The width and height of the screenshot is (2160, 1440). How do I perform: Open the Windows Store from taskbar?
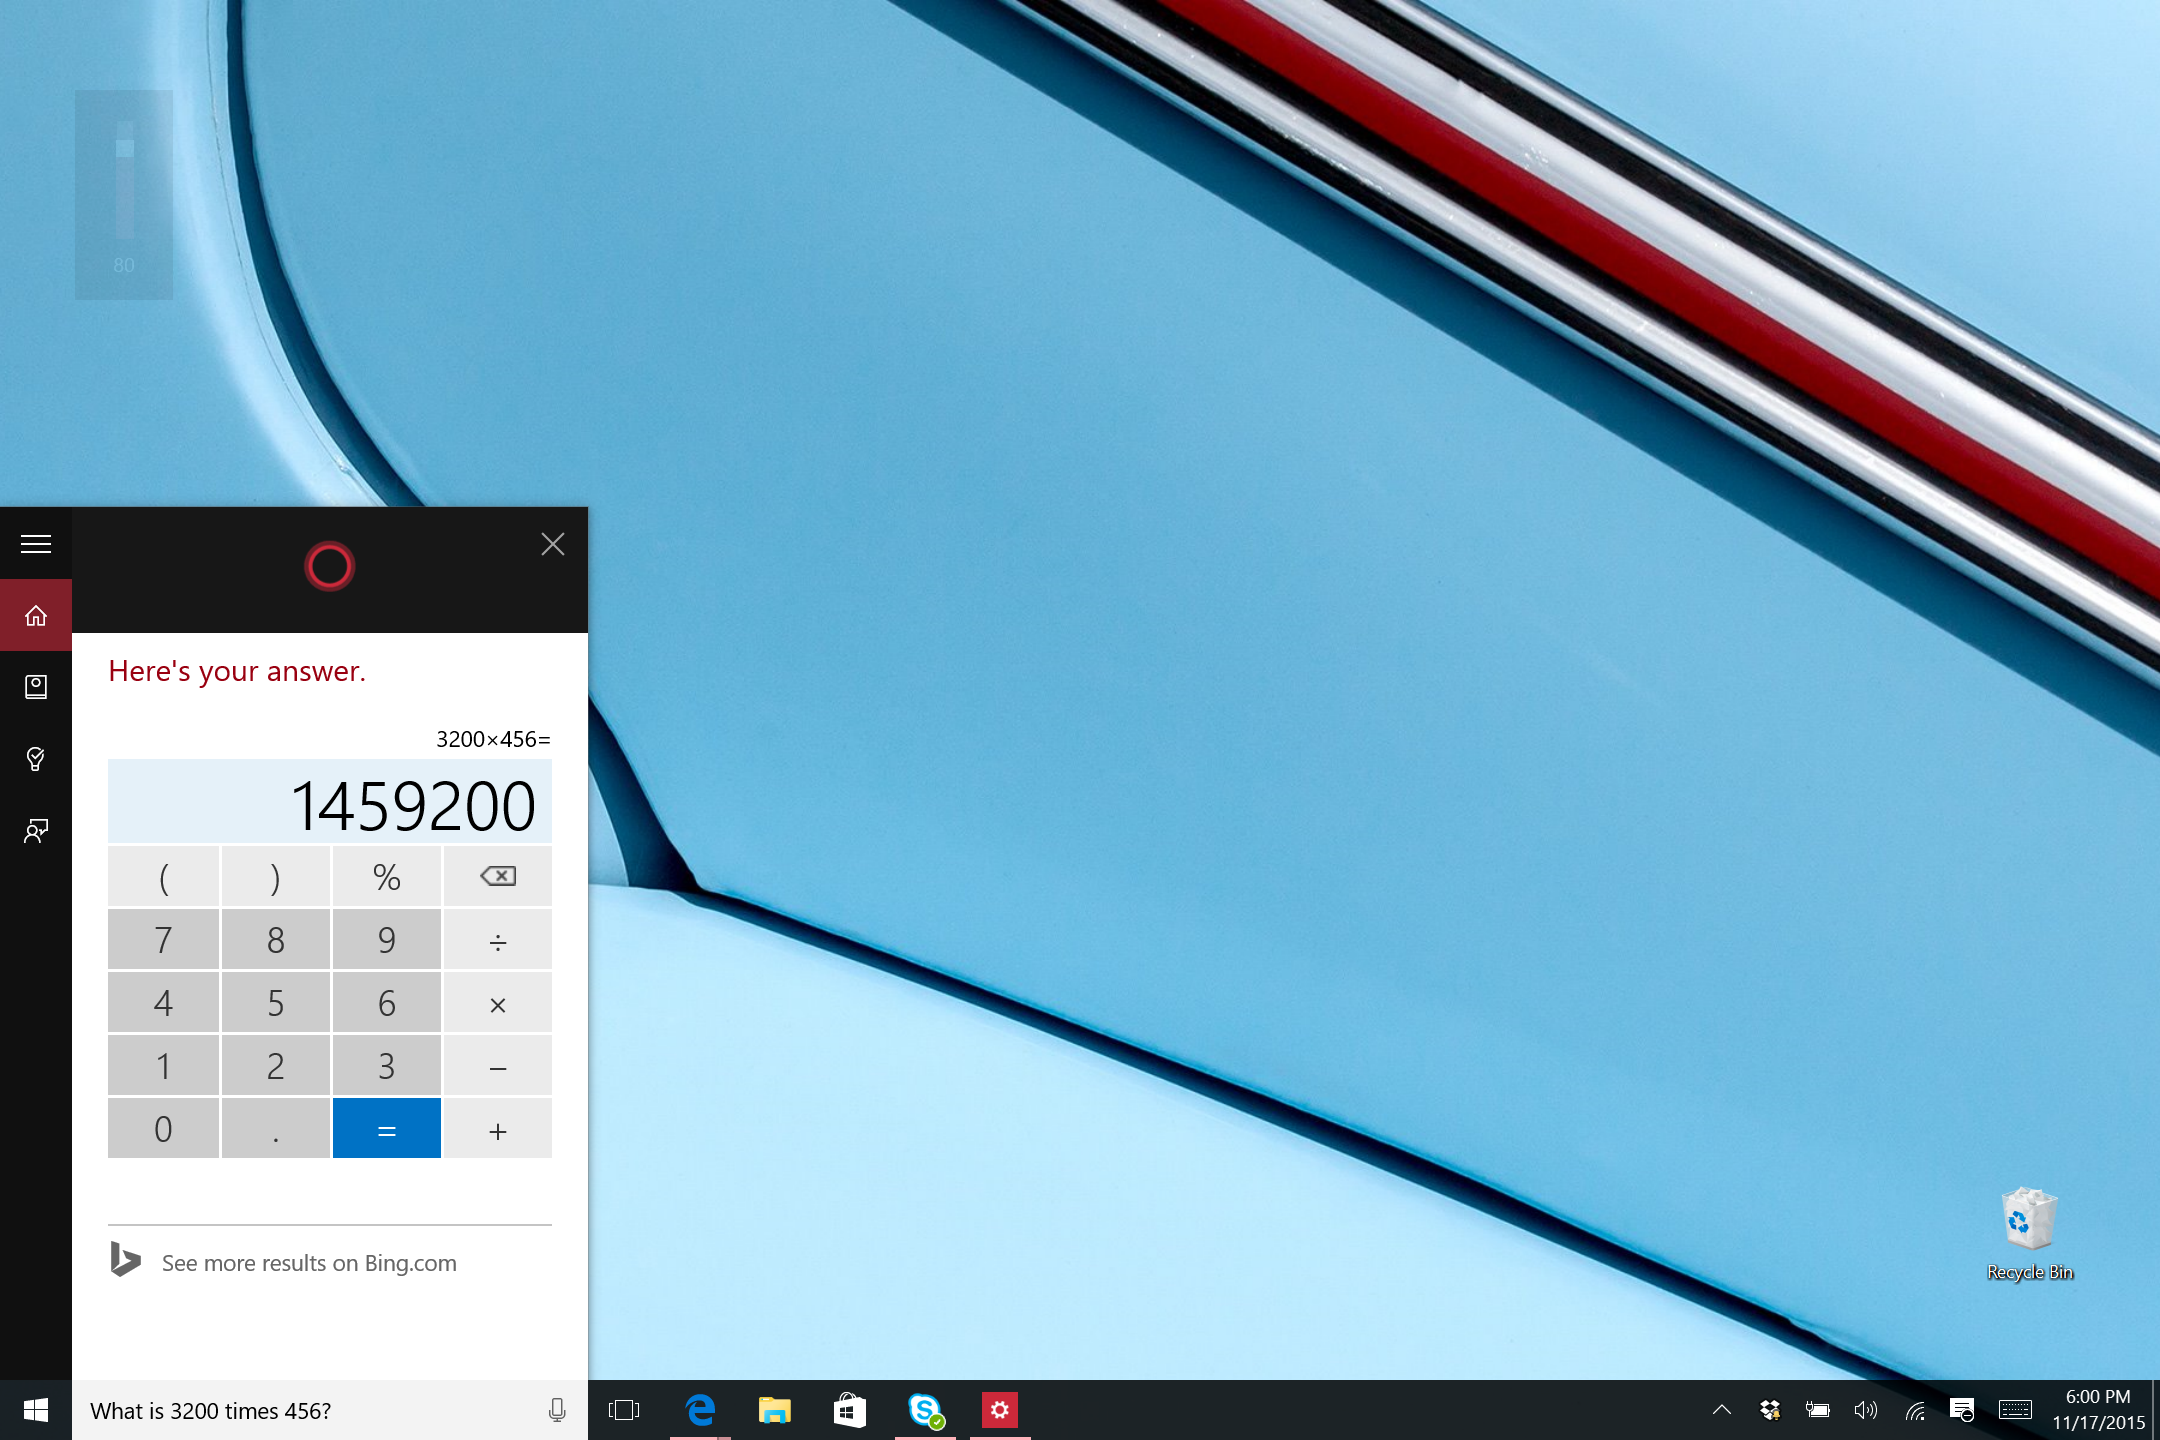pyautogui.click(x=849, y=1410)
